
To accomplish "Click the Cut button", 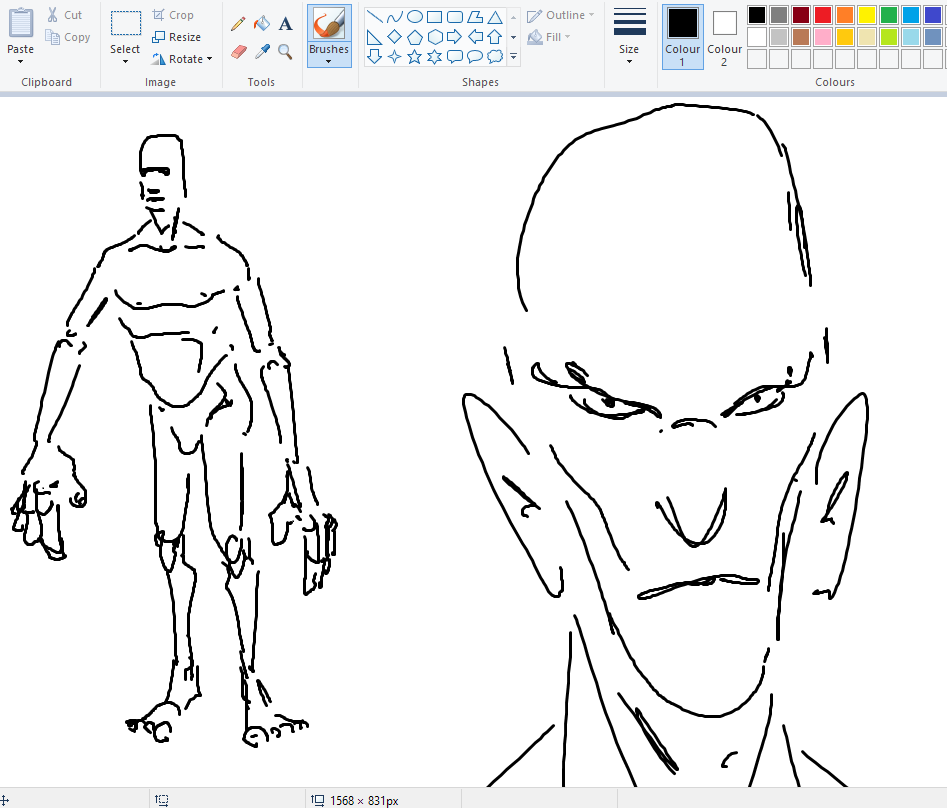I will tap(65, 15).
